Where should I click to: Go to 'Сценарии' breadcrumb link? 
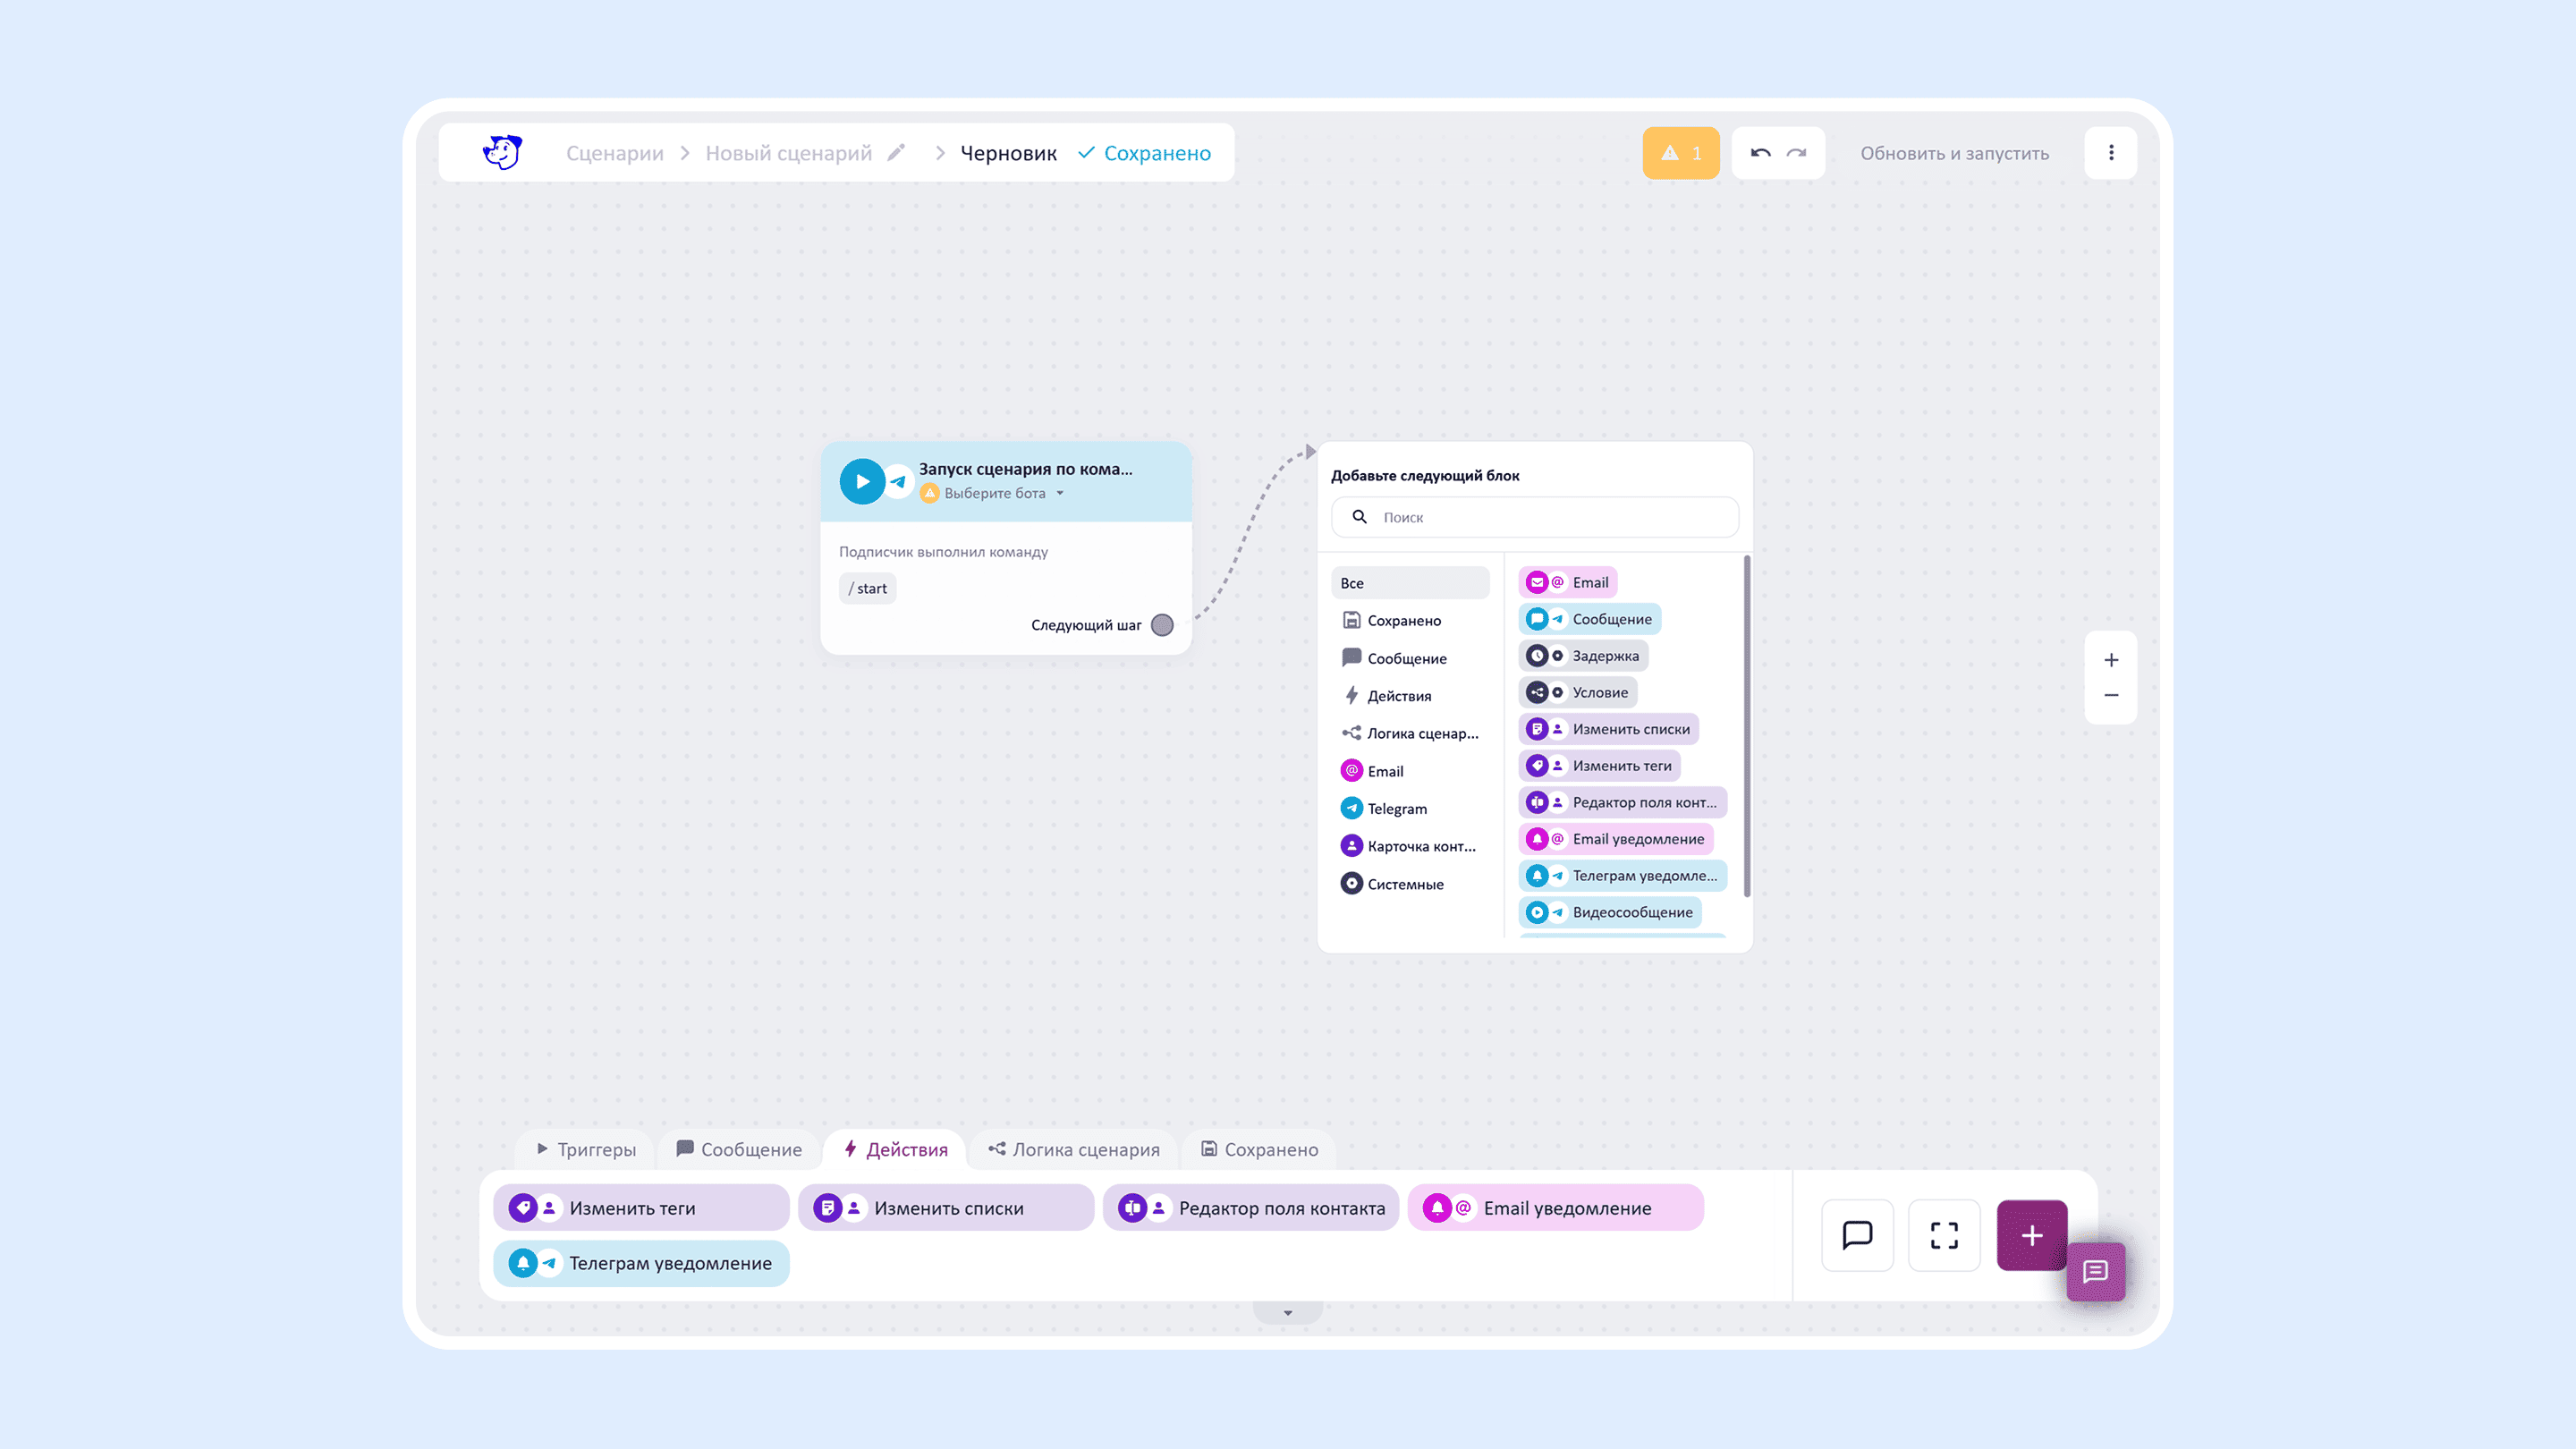pos(614,153)
